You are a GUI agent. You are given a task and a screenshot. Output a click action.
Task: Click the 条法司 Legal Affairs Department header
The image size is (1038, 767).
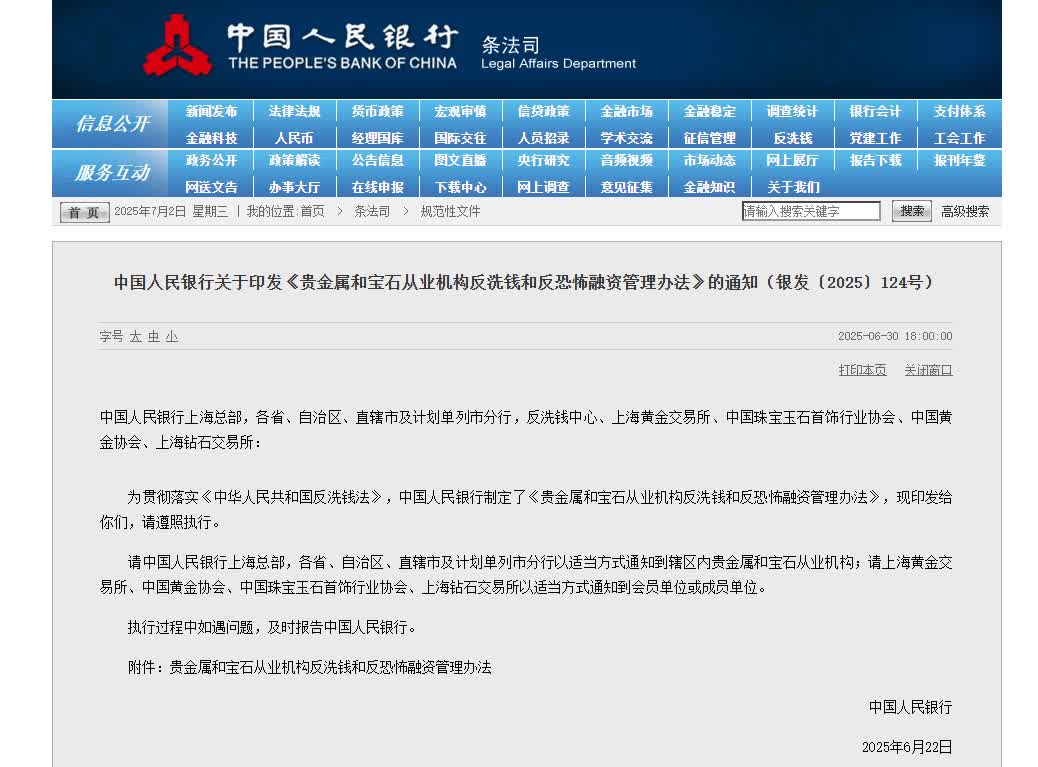pyautogui.click(x=558, y=53)
